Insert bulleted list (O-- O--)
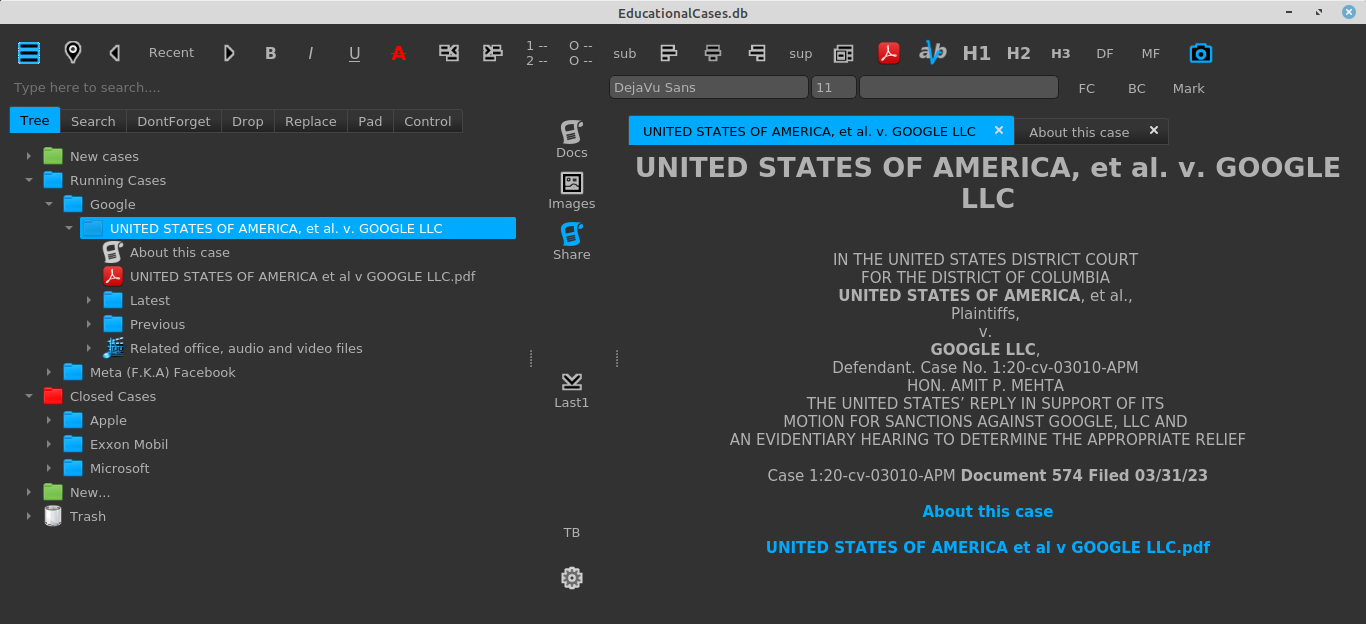The image size is (1366, 624). pos(581,53)
